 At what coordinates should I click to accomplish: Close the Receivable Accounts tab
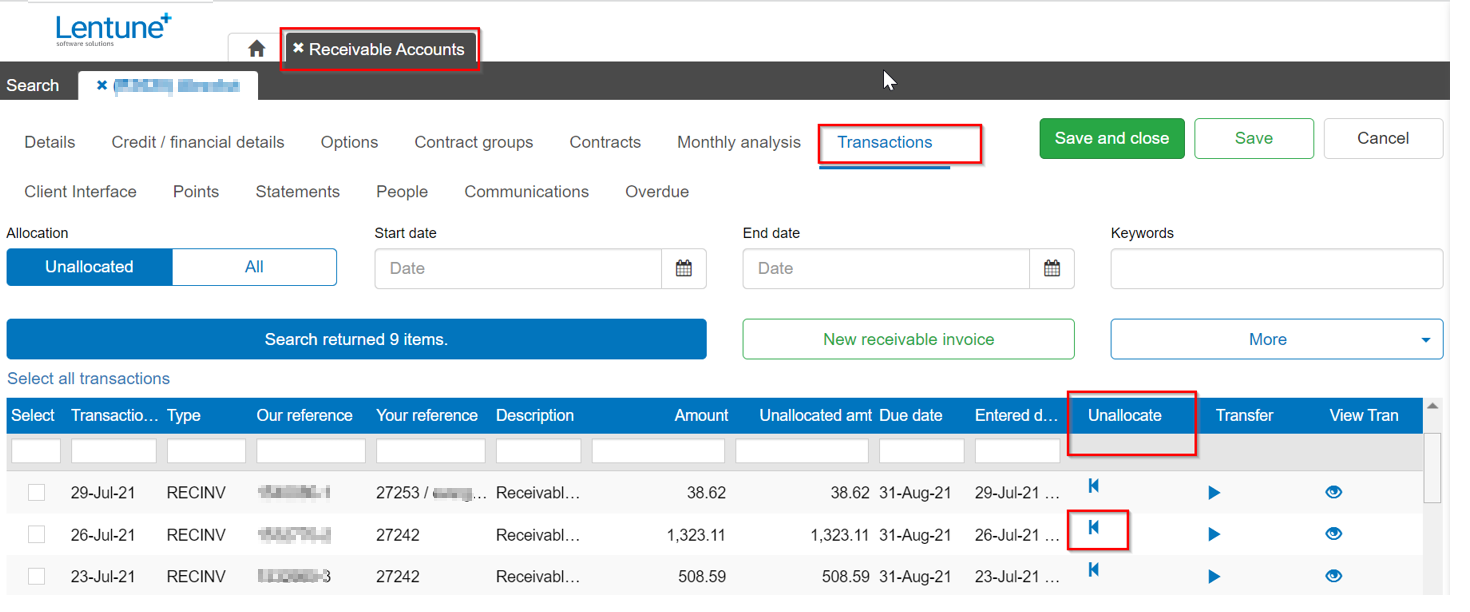pos(298,48)
